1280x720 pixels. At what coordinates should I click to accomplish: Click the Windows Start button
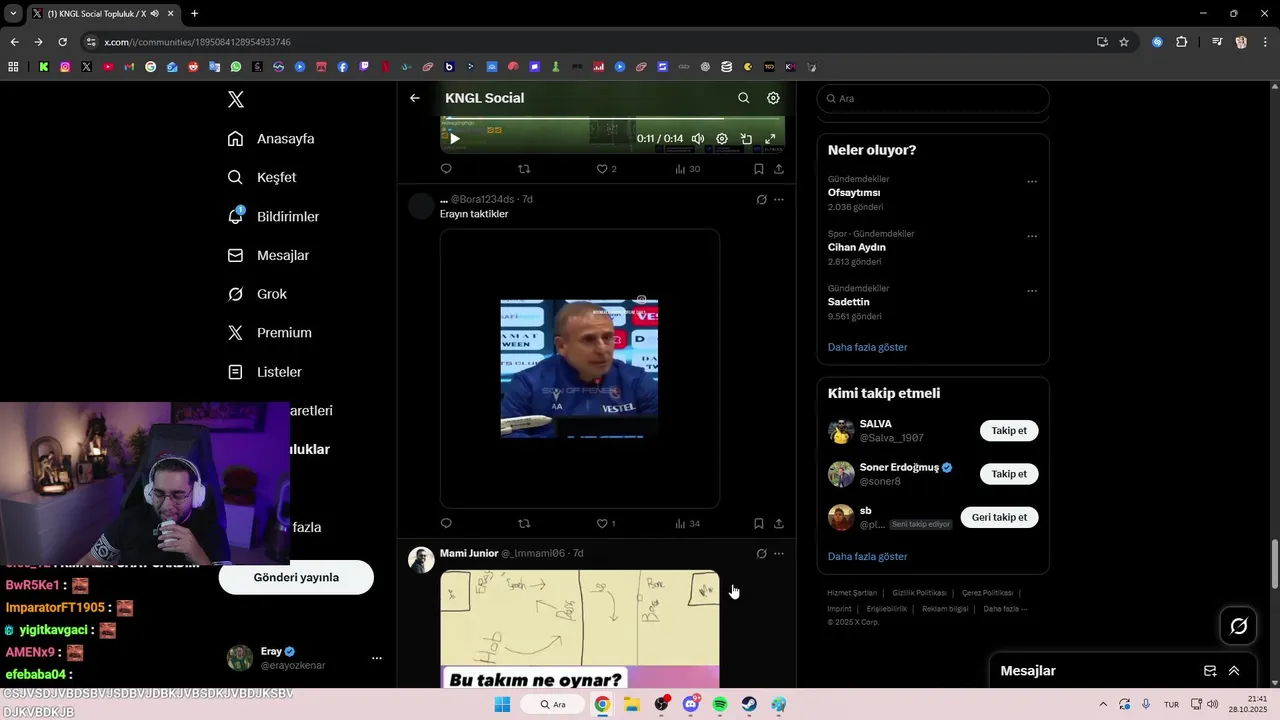click(502, 704)
